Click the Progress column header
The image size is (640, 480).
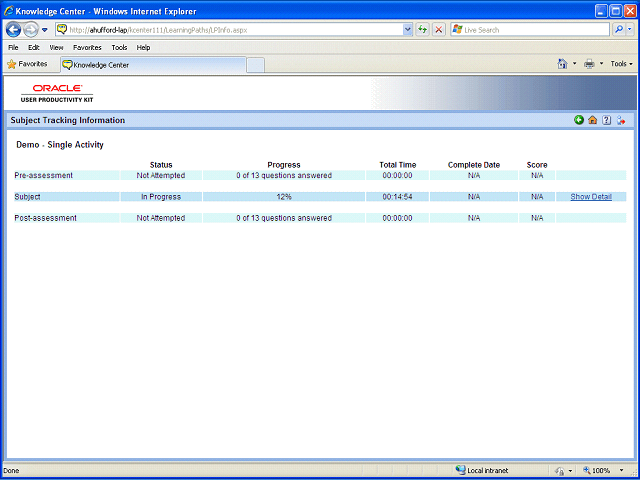284,165
